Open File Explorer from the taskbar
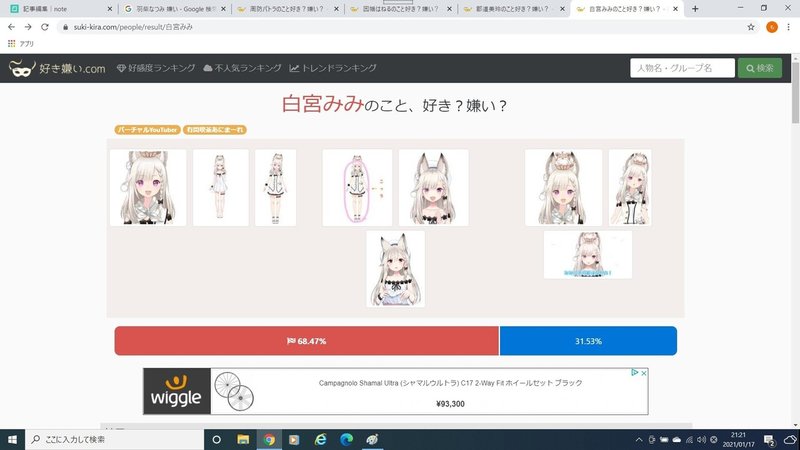 point(243,439)
